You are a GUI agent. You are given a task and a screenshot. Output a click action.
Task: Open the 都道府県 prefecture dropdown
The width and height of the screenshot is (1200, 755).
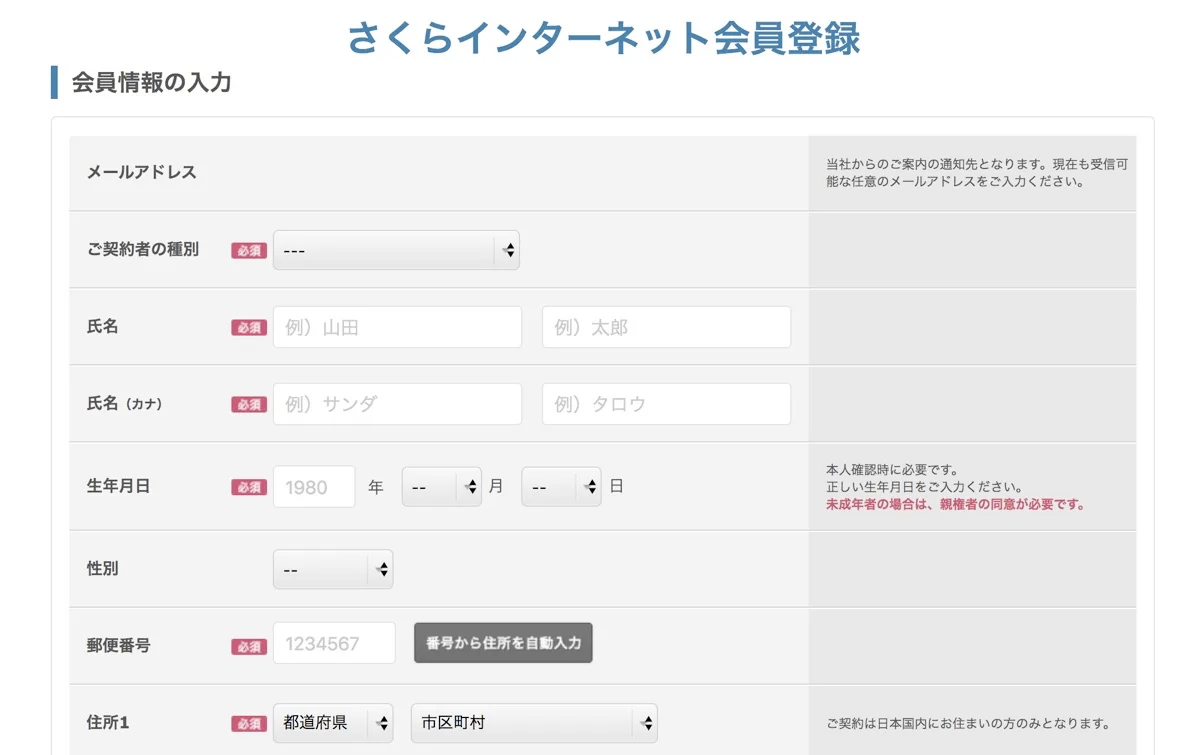(x=333, y=723)
